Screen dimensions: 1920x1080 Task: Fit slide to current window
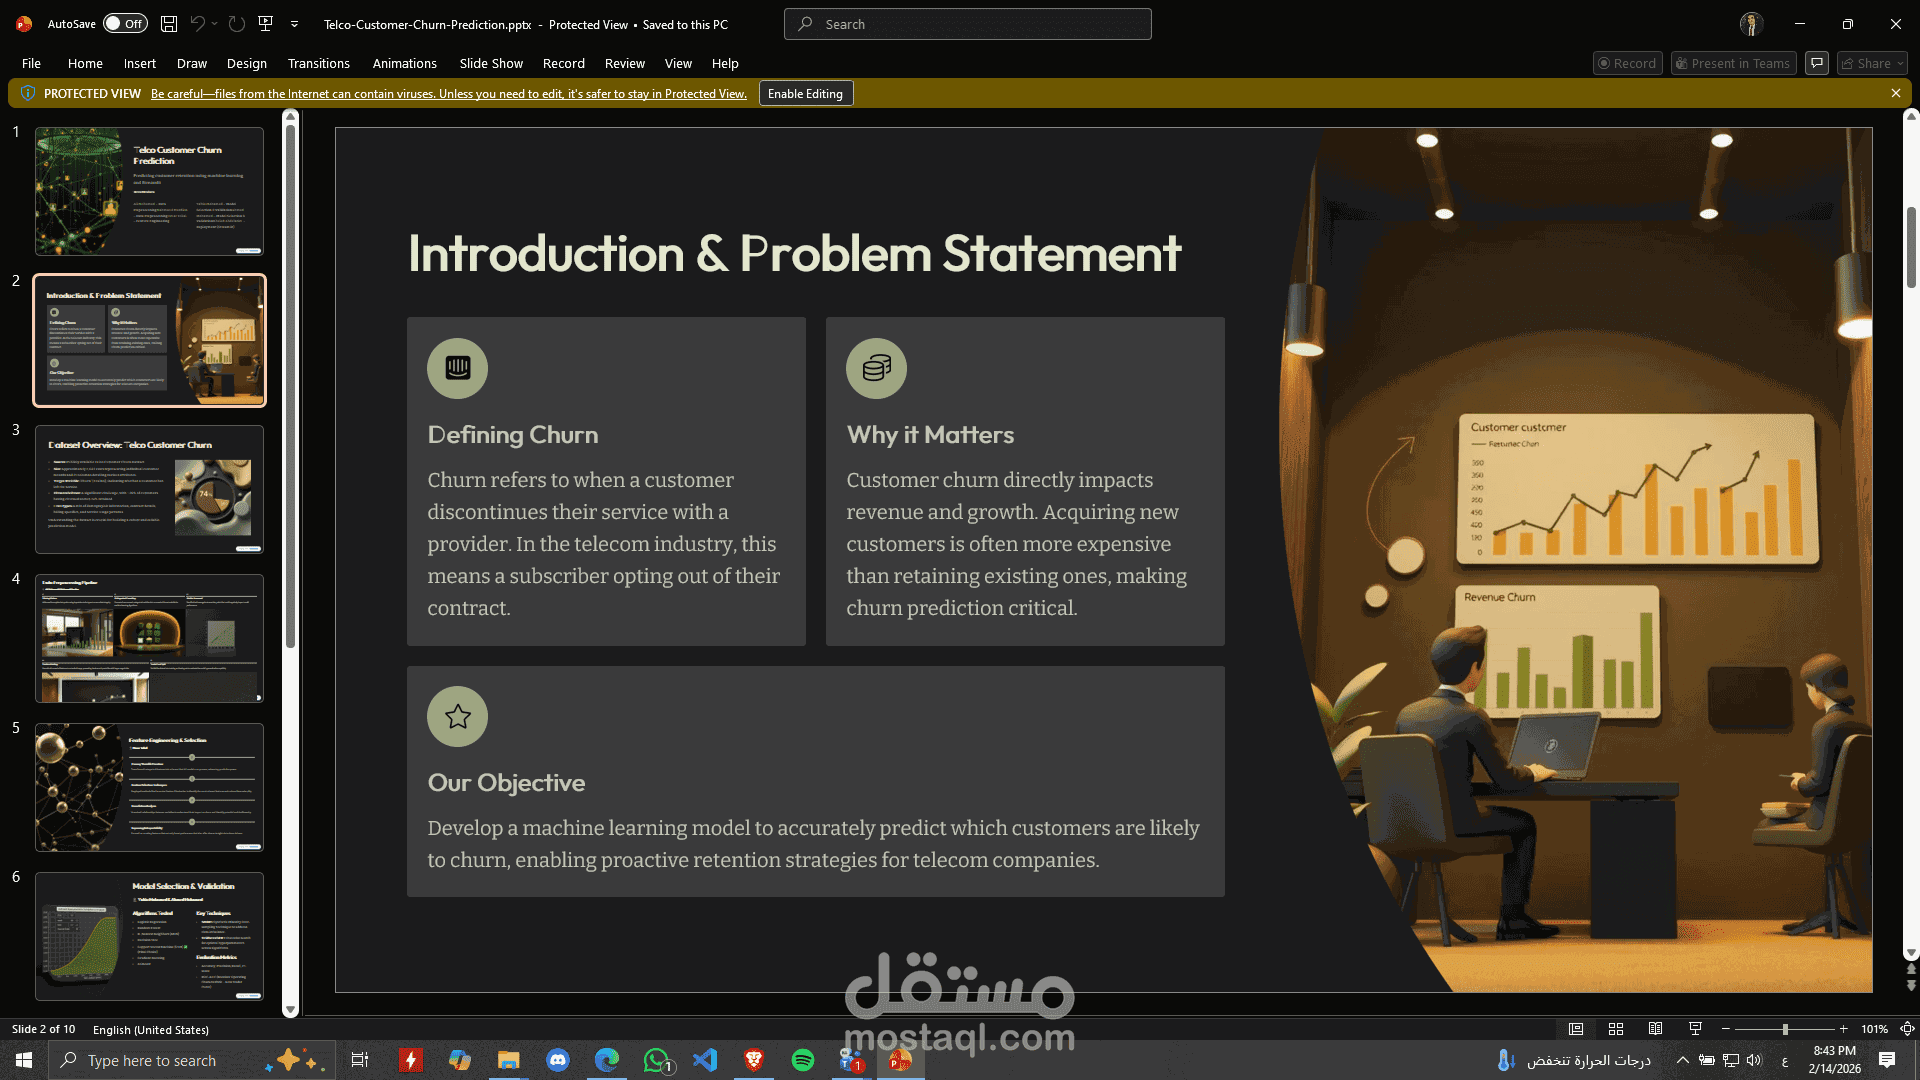[1907, 1029]
